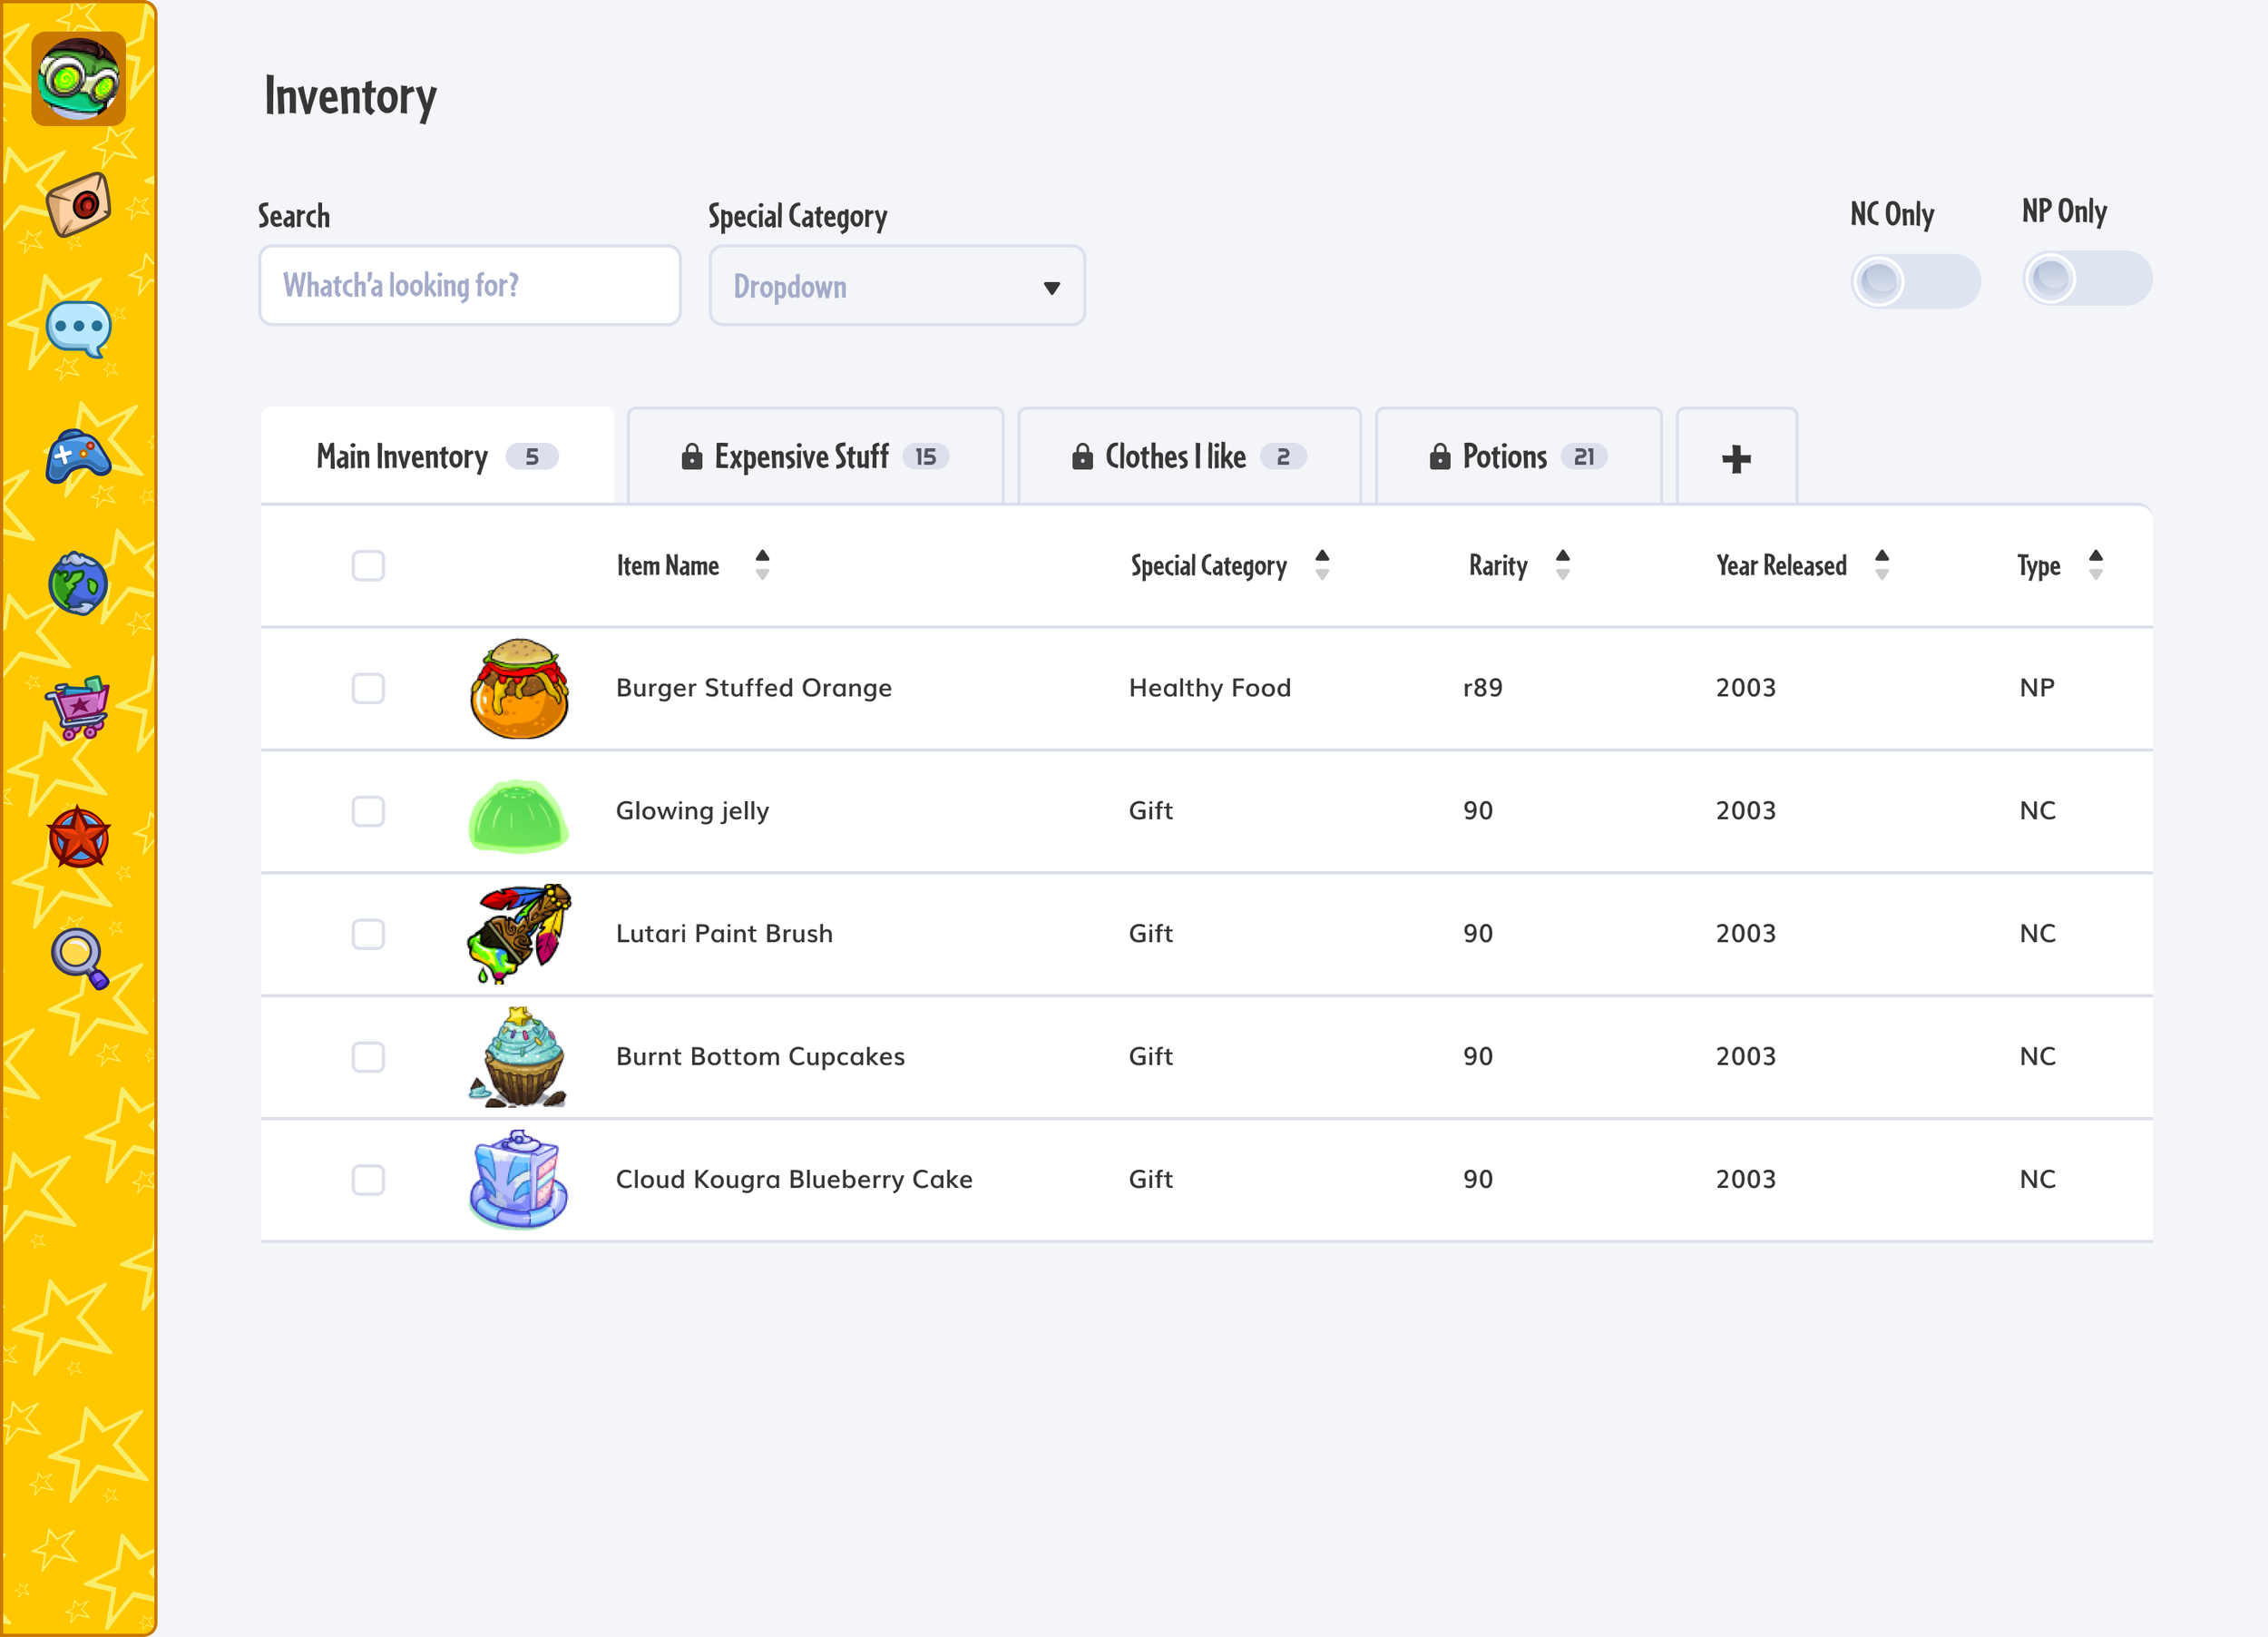Open the games controller sidebar icon
The height and width of the screenshot is (1637, 2268).
click(x=78, y=457)
